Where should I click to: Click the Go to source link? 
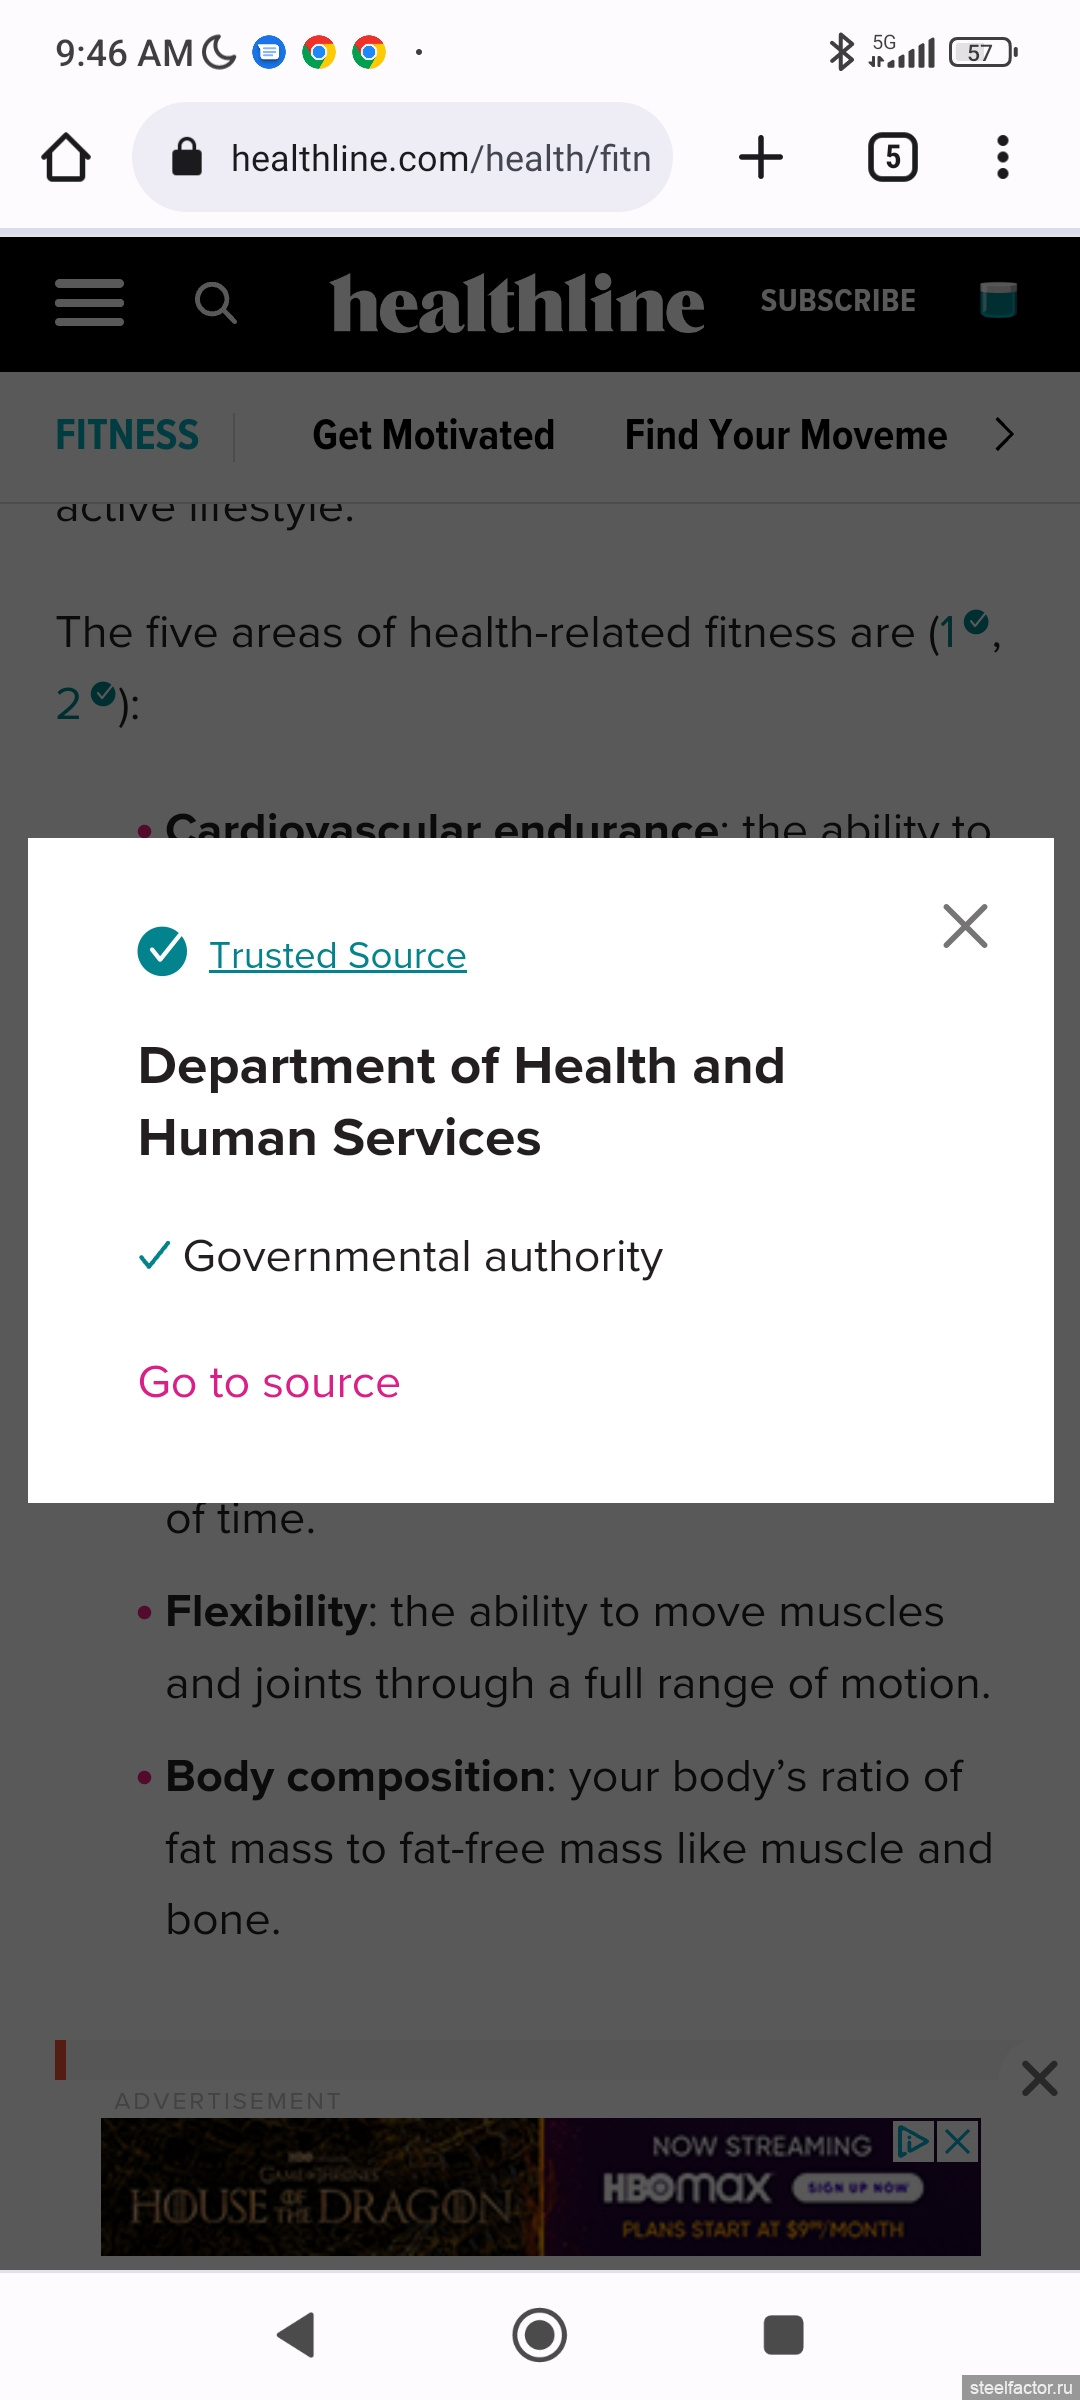tap(269, 1383)
